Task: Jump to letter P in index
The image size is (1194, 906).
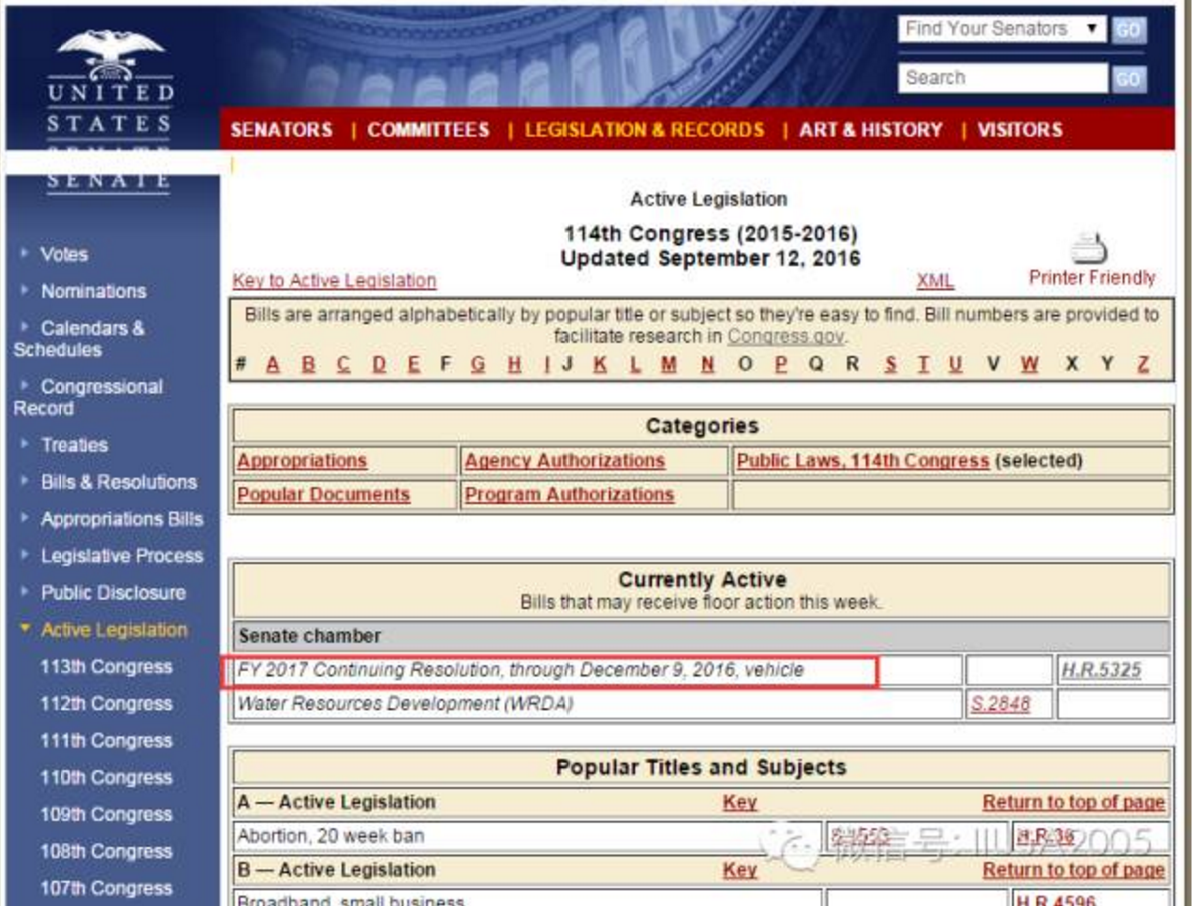Action: [x=781, y=365]
